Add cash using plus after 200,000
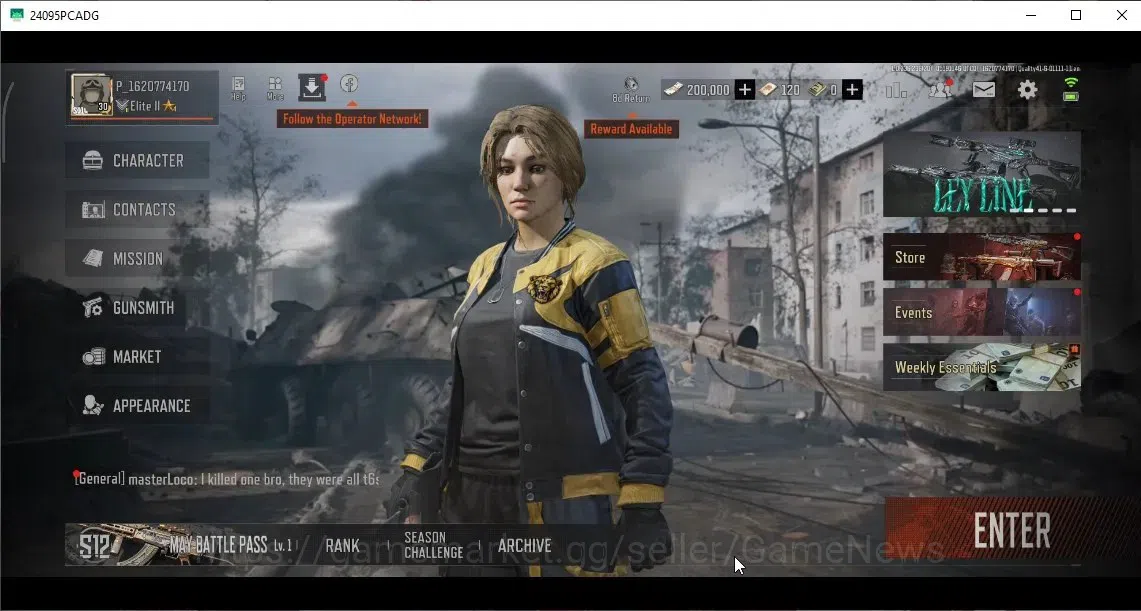This screenshot has height=611, width=1141. (x=744, y=89)
